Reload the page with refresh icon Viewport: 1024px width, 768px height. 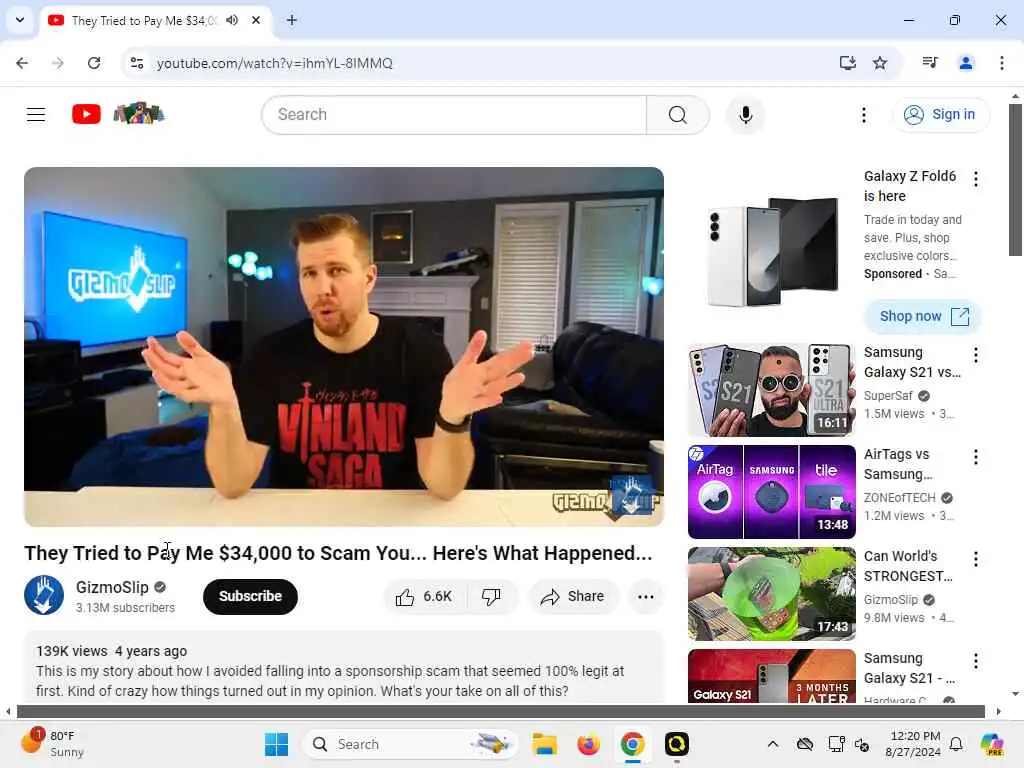(94, 63)
